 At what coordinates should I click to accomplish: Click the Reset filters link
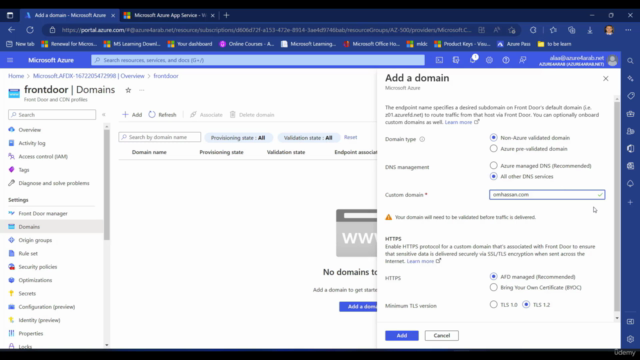[350, 137]
